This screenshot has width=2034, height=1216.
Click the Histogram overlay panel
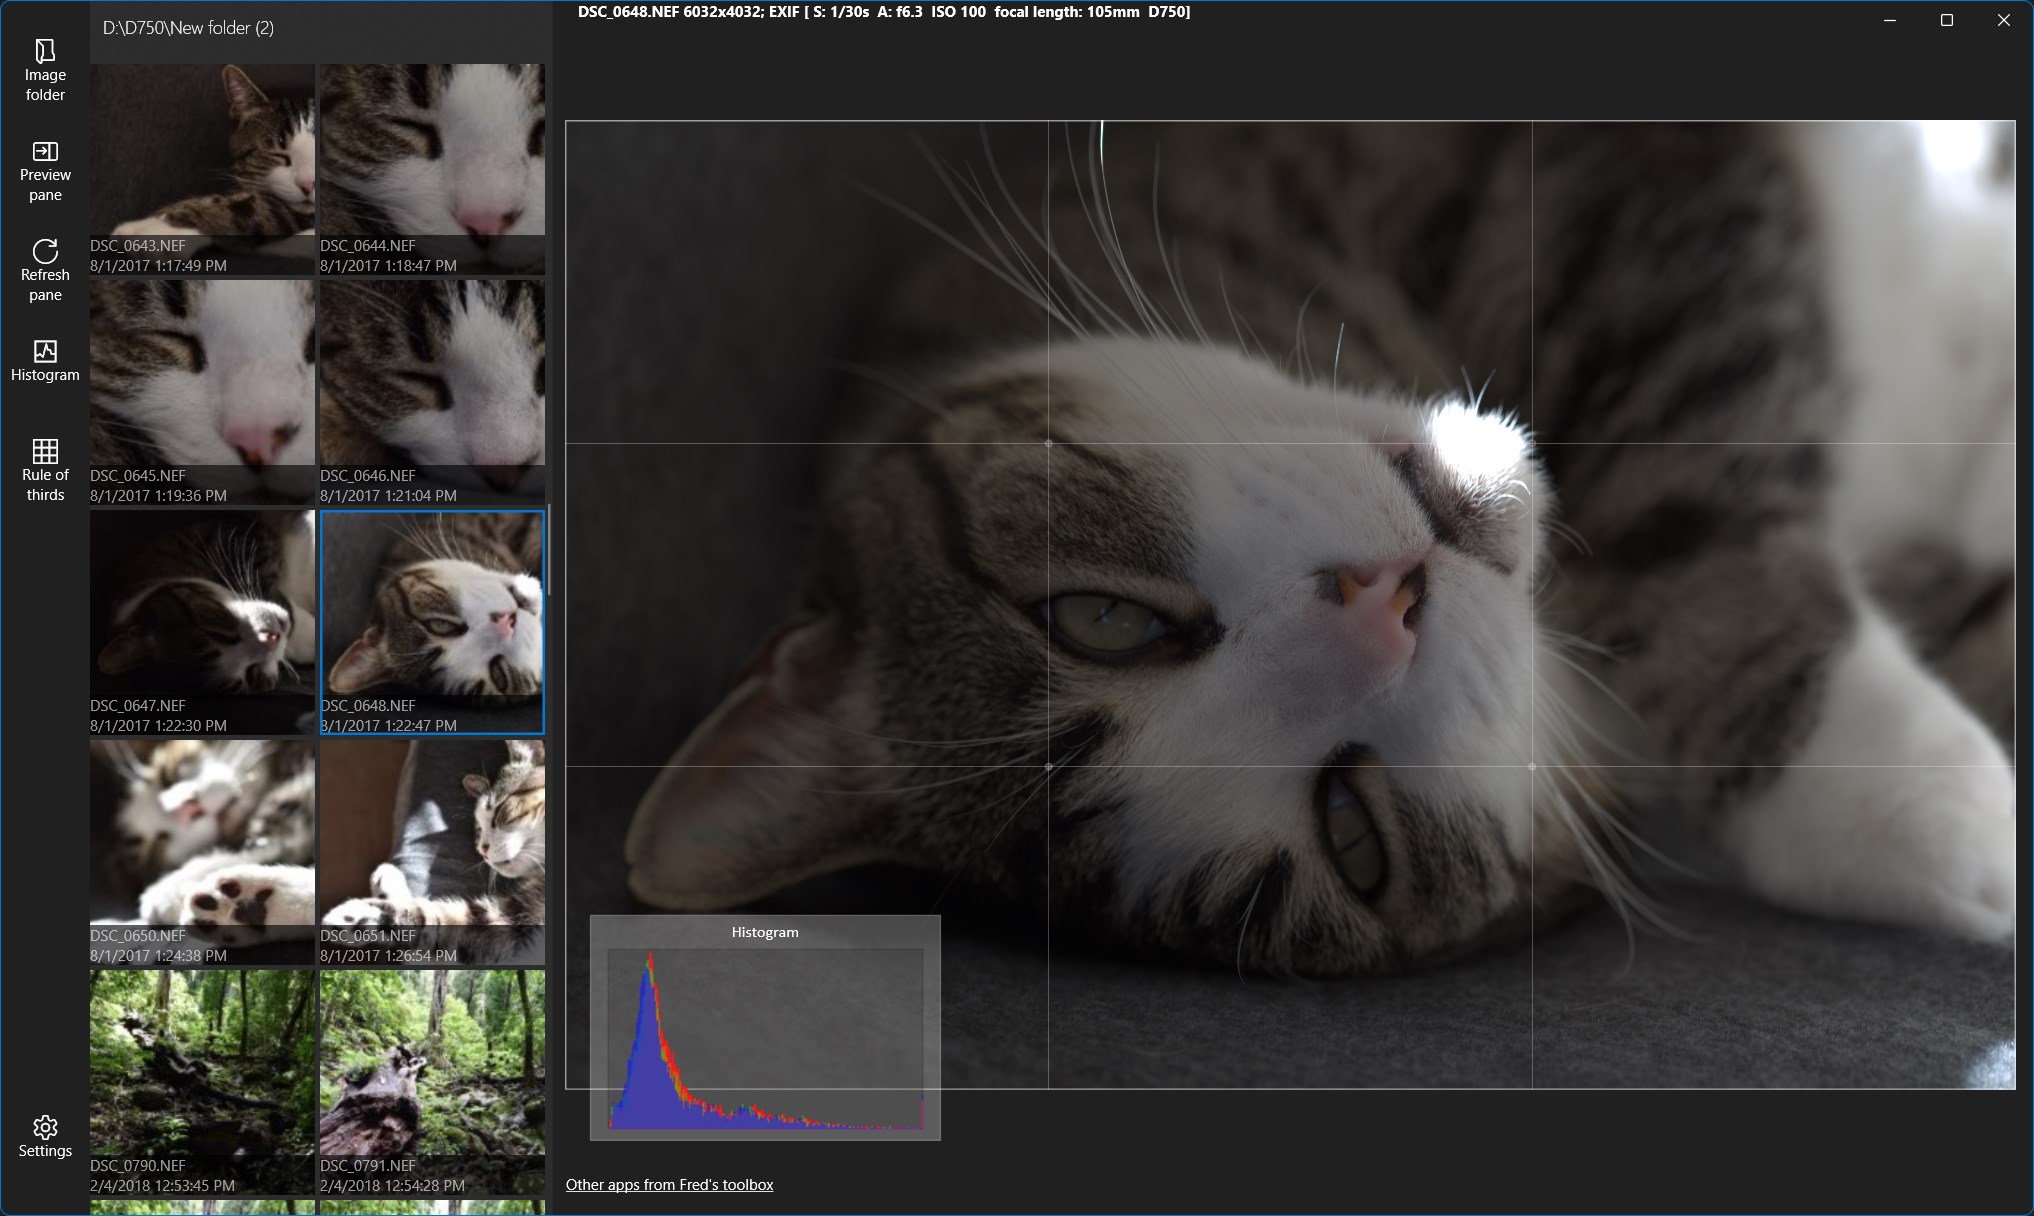tap(765, 1028)
